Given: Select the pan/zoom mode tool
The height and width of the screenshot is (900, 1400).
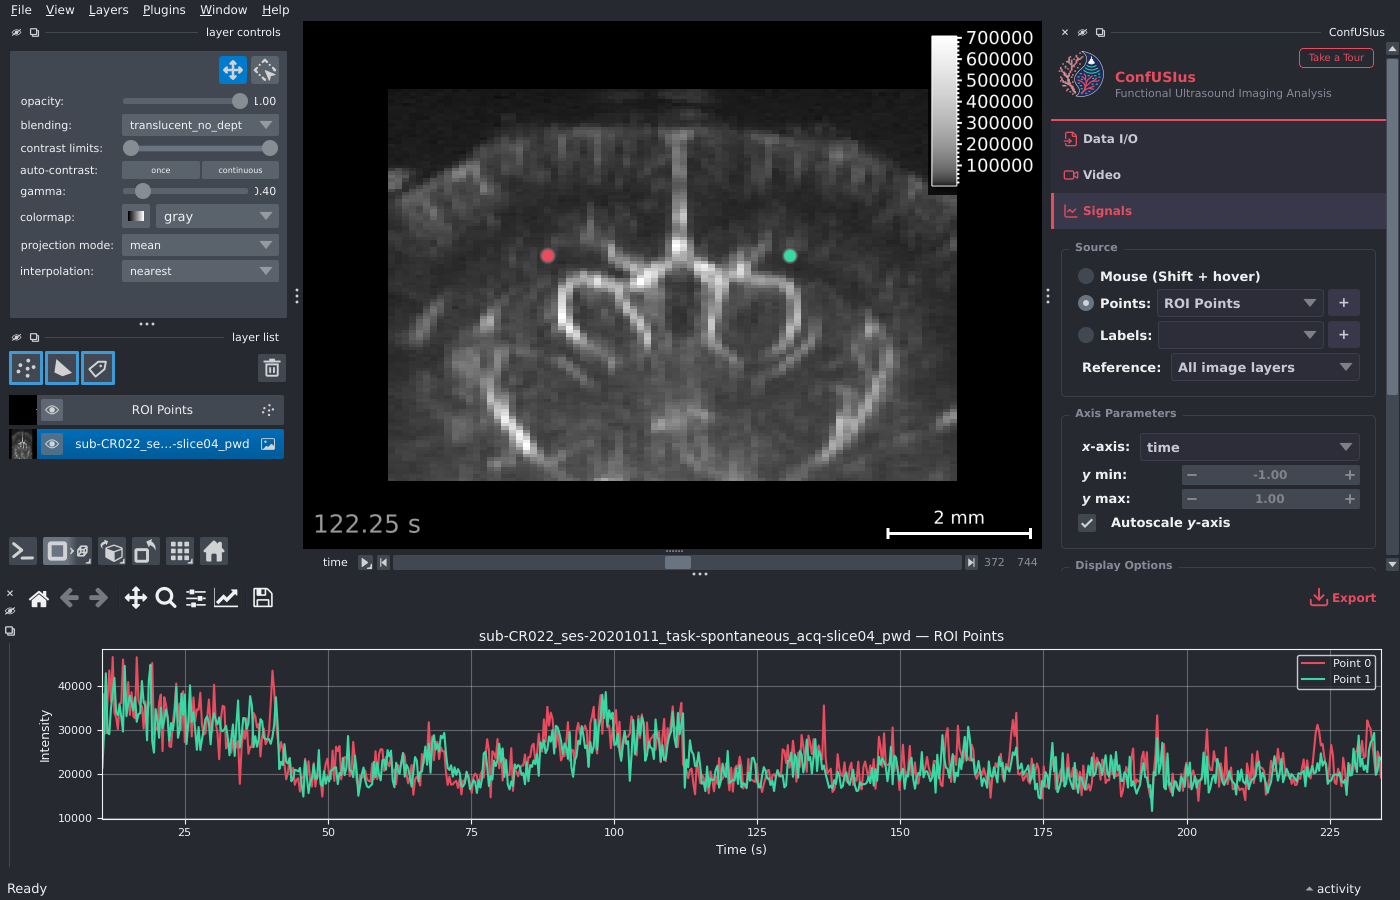Looking at the screenshot, I should pos(233,70).
